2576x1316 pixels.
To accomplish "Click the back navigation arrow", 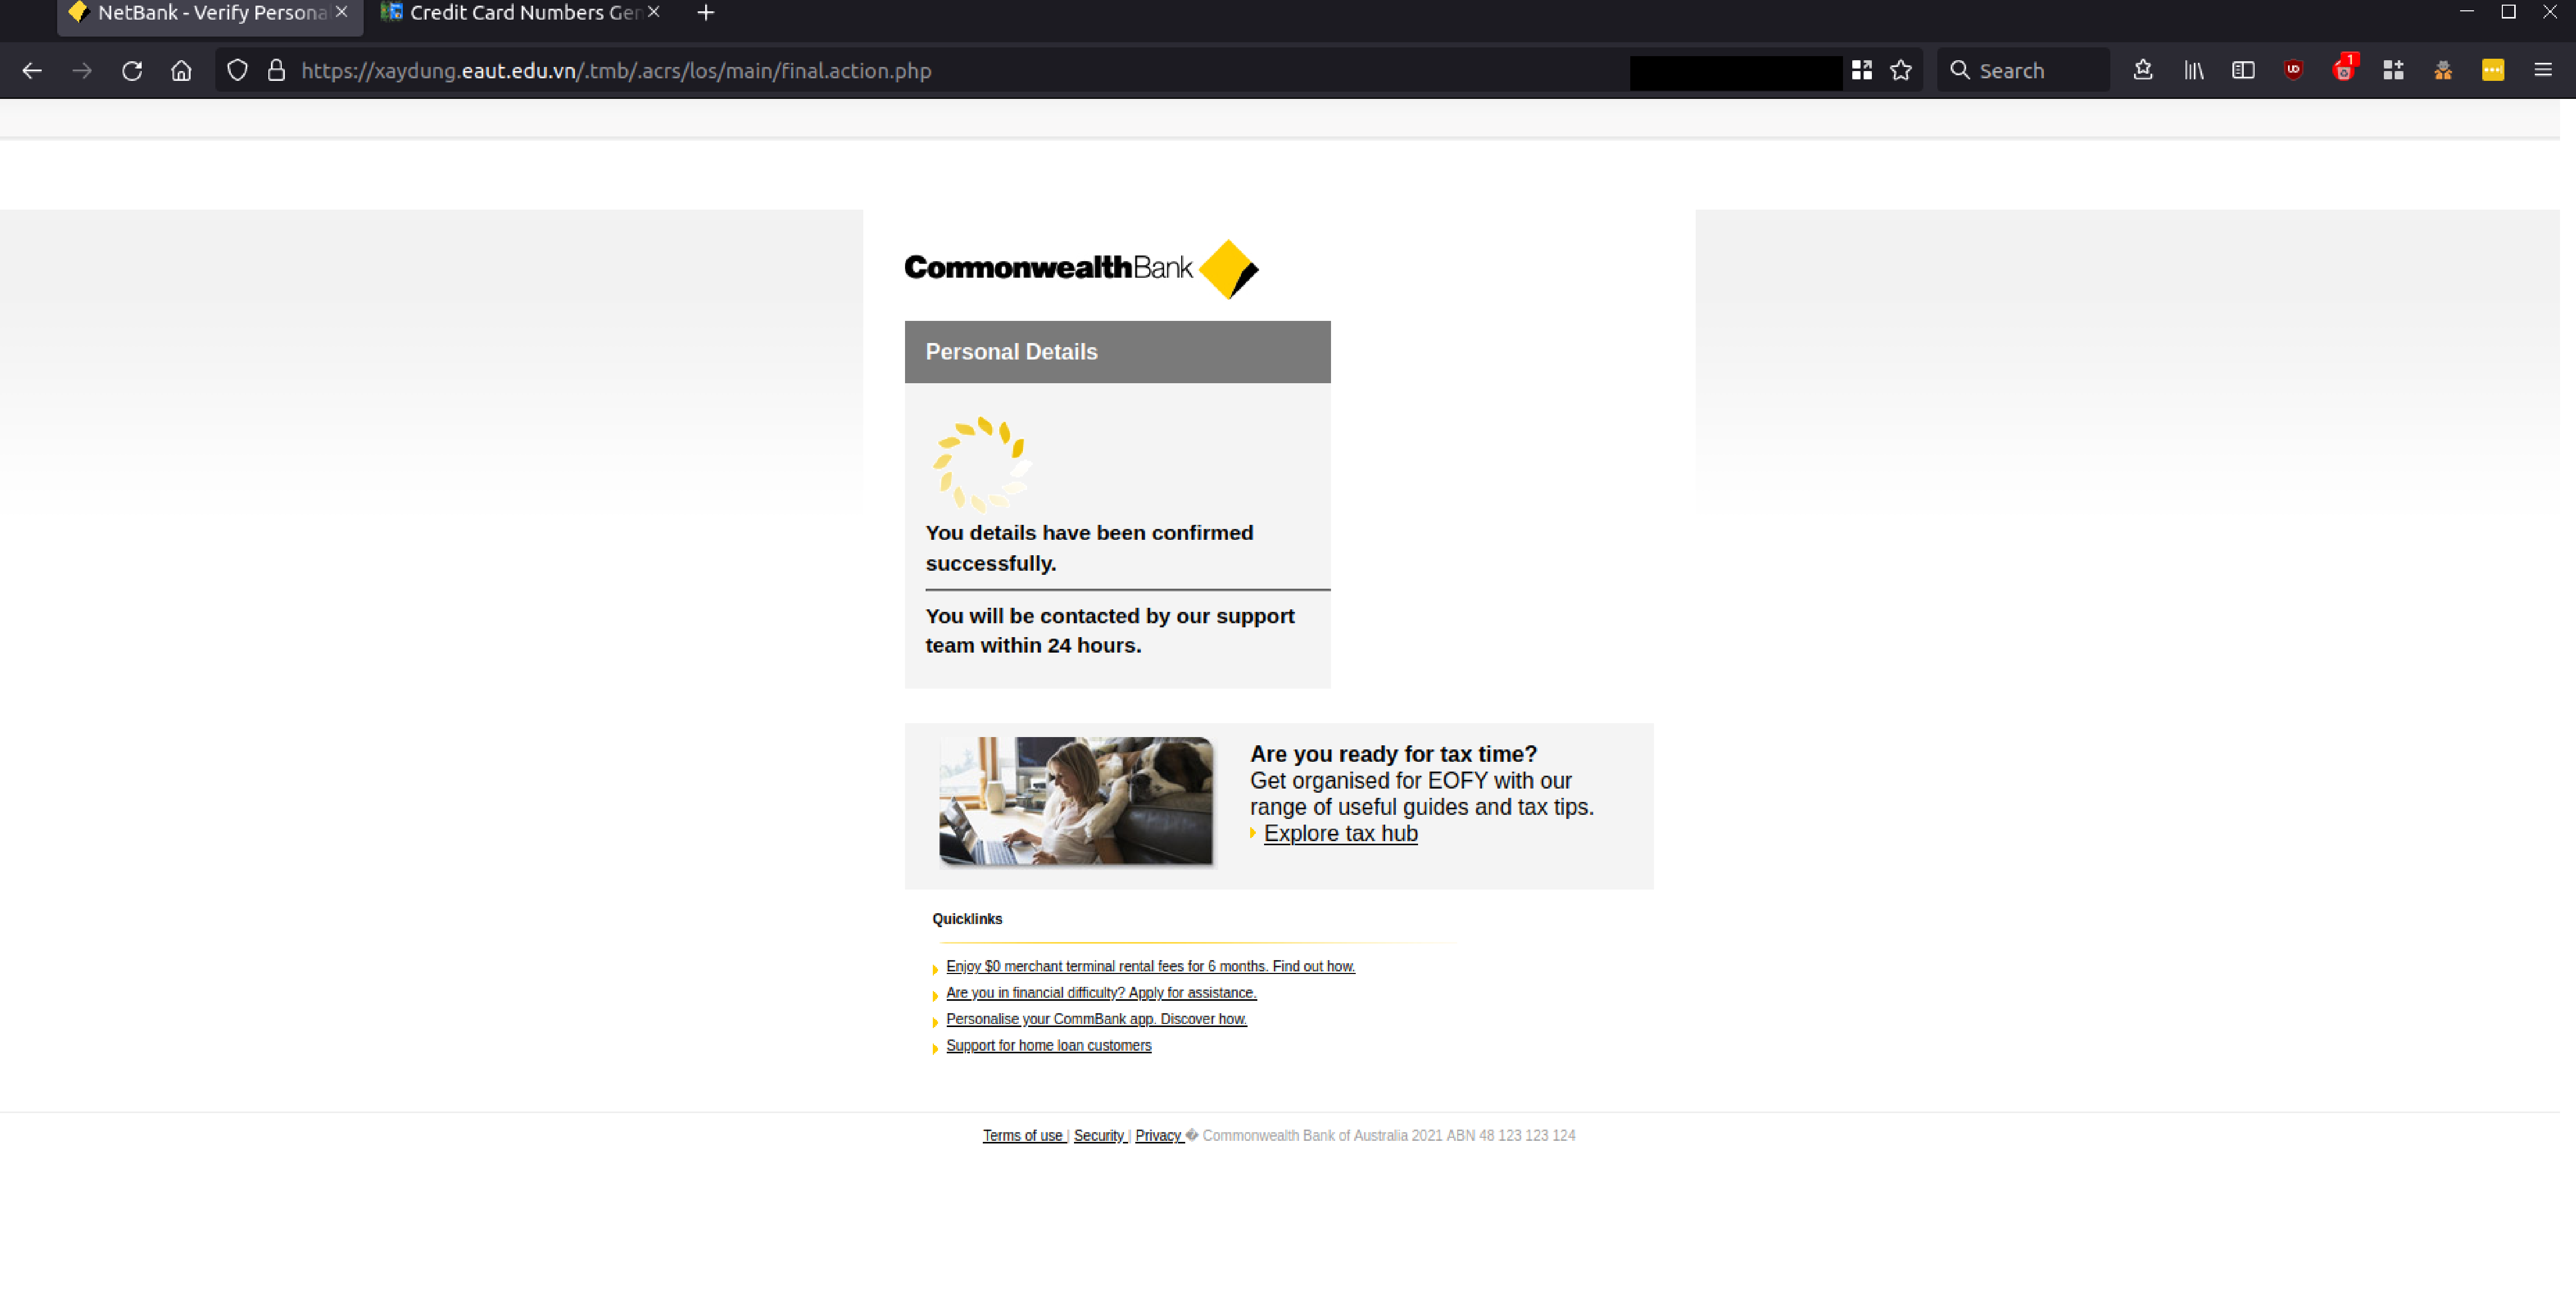I will coord(33,70).
